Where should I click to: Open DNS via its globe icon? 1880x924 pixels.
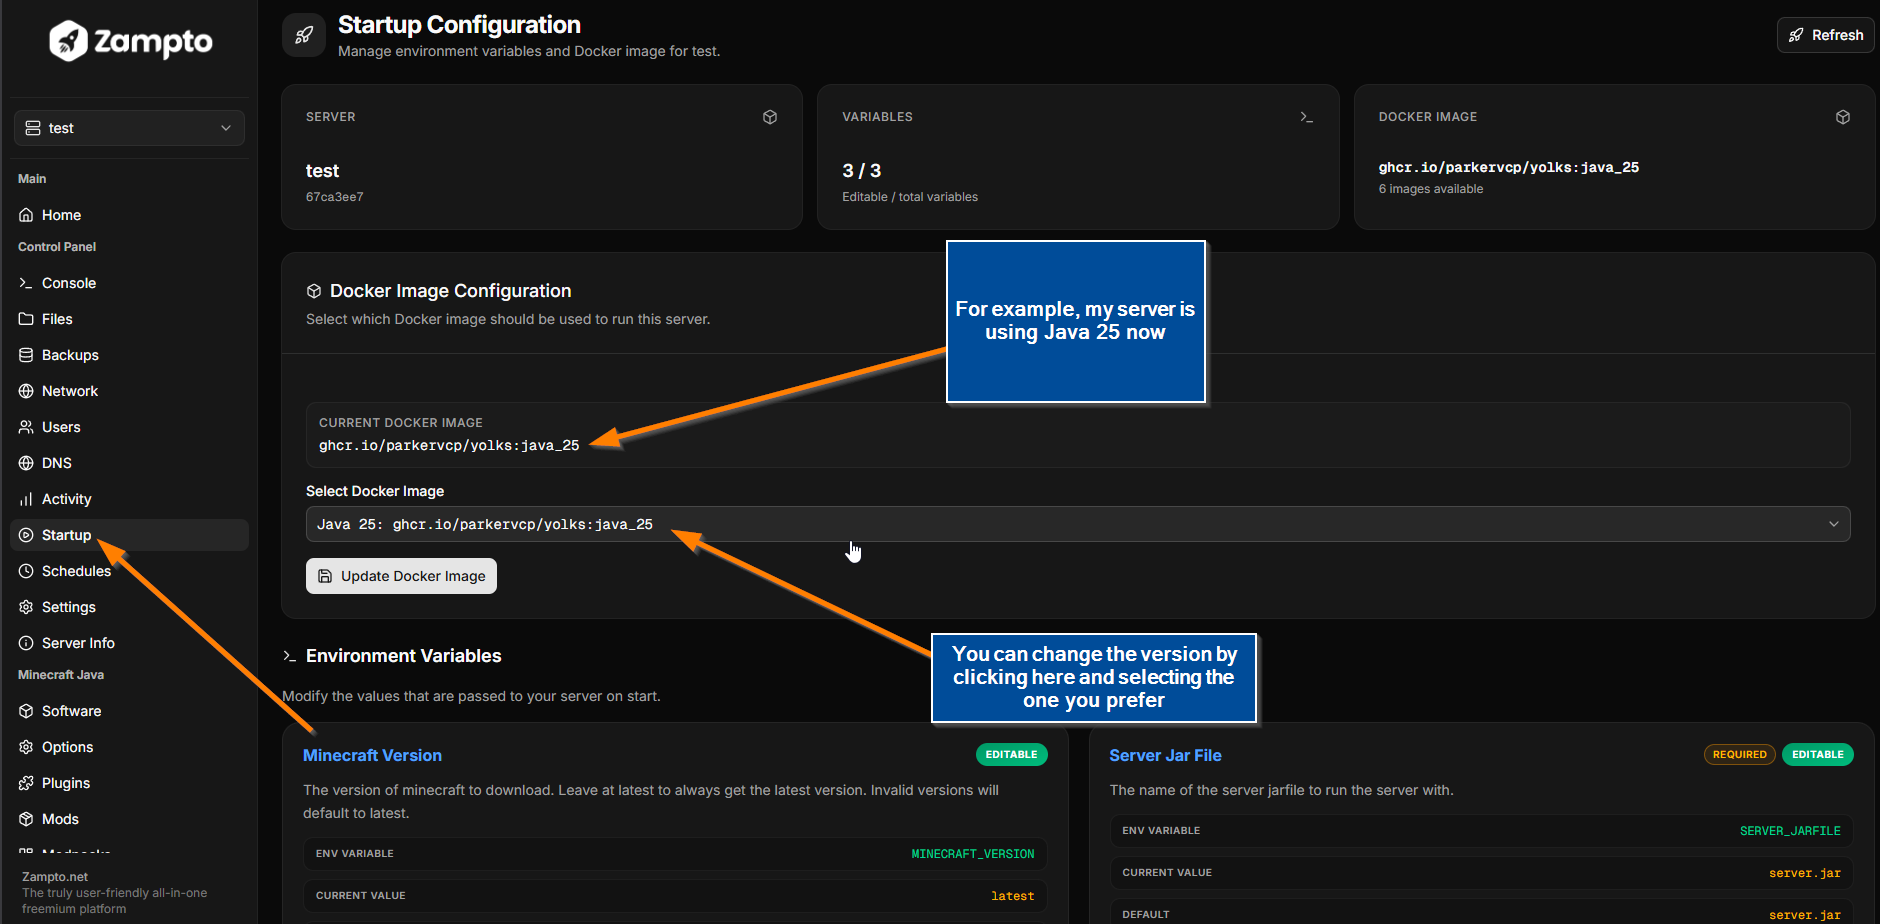[26, 463]
